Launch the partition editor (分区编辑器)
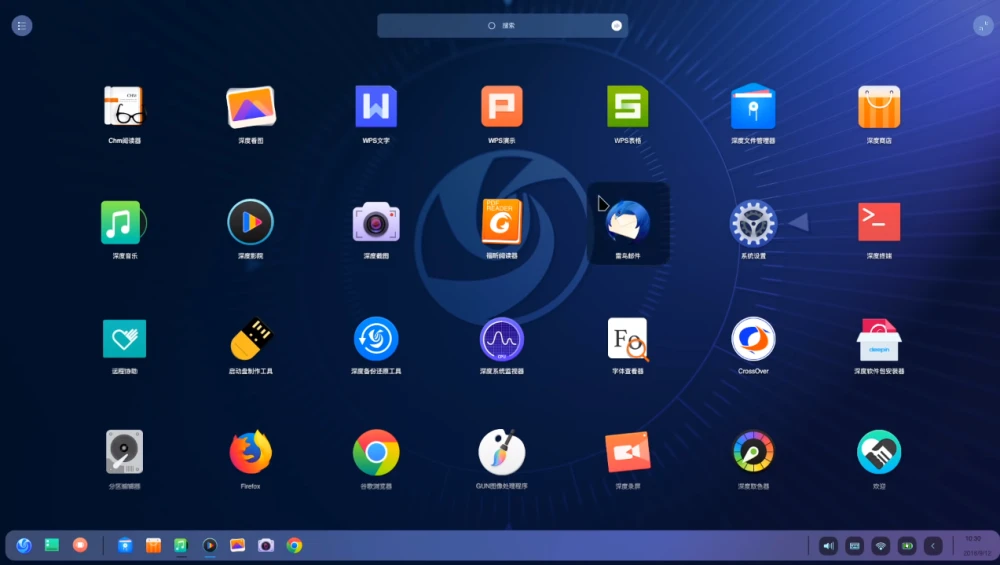The width and height of the screenshot is (1000, 565). 124,452
